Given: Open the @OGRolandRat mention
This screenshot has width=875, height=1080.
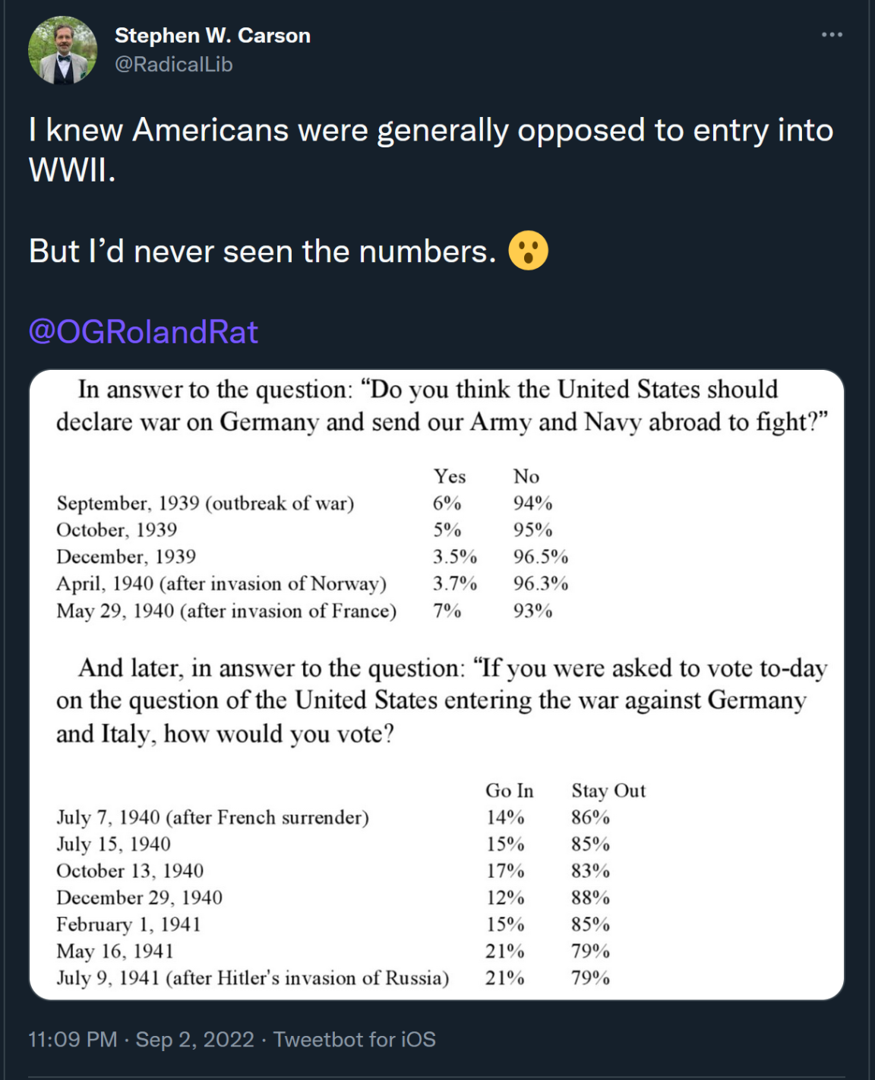Looking at the screenshot, I should point(144,331).
